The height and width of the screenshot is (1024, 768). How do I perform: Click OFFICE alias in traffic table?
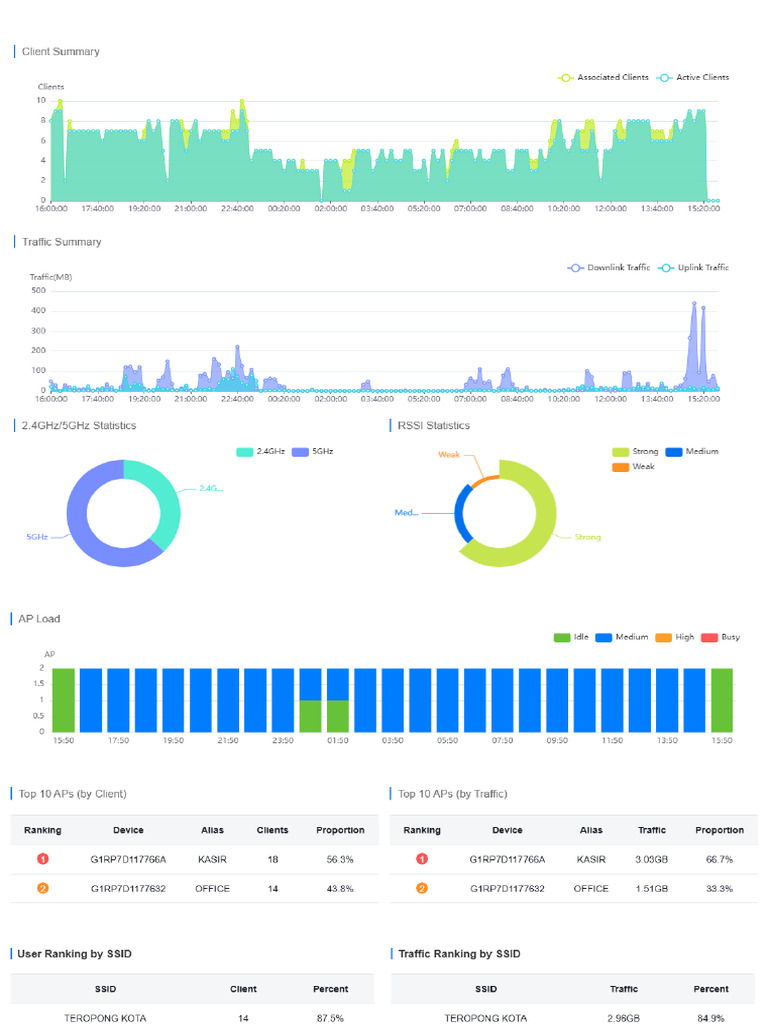591,889
